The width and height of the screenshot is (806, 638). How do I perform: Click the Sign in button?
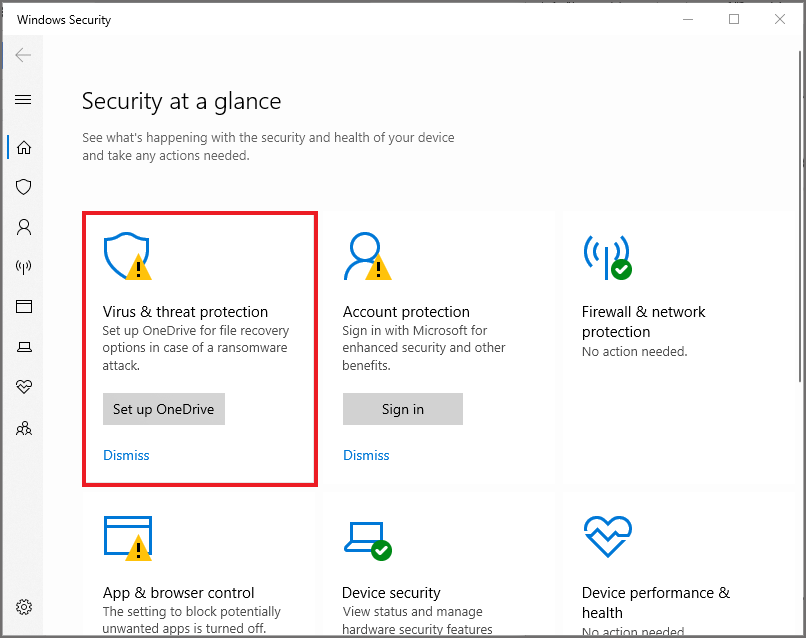[x=403, y=409]
